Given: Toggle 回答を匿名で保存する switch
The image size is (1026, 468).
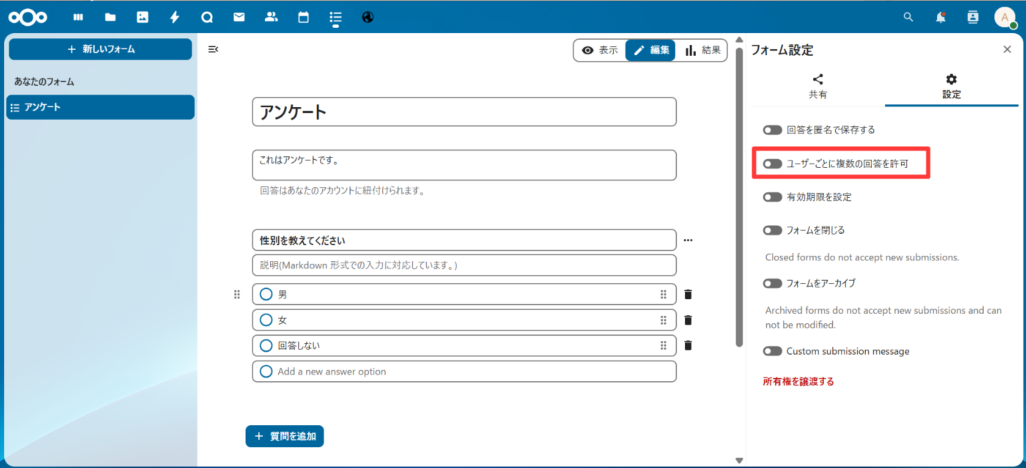Looking at the screenshot, I should pos(772,130).
